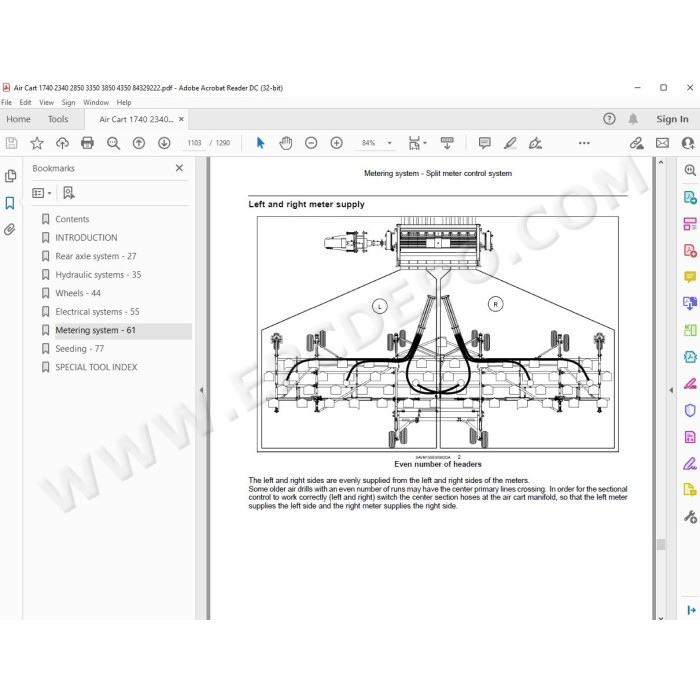Open fit page options icon
Screen dimensions: 700x700
click(417, 143)
